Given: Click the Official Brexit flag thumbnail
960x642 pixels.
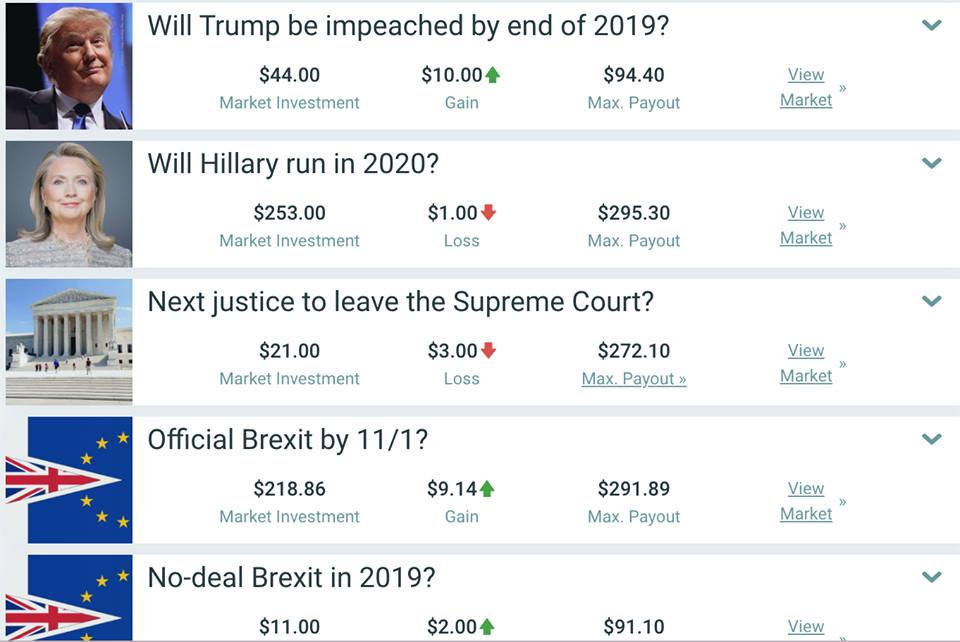Looking at the screenshot, I should (x=69, y=480).
